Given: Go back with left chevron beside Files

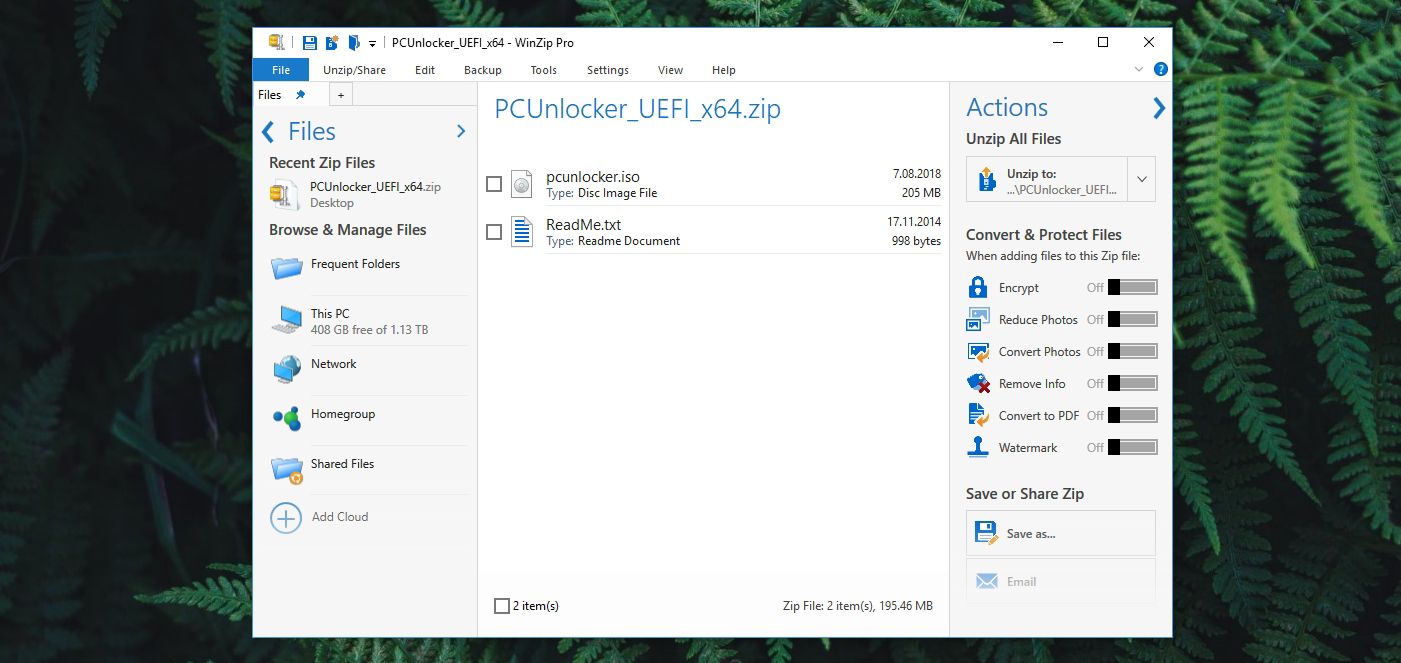Looking at the screenshot, I should tap(268, 132).
